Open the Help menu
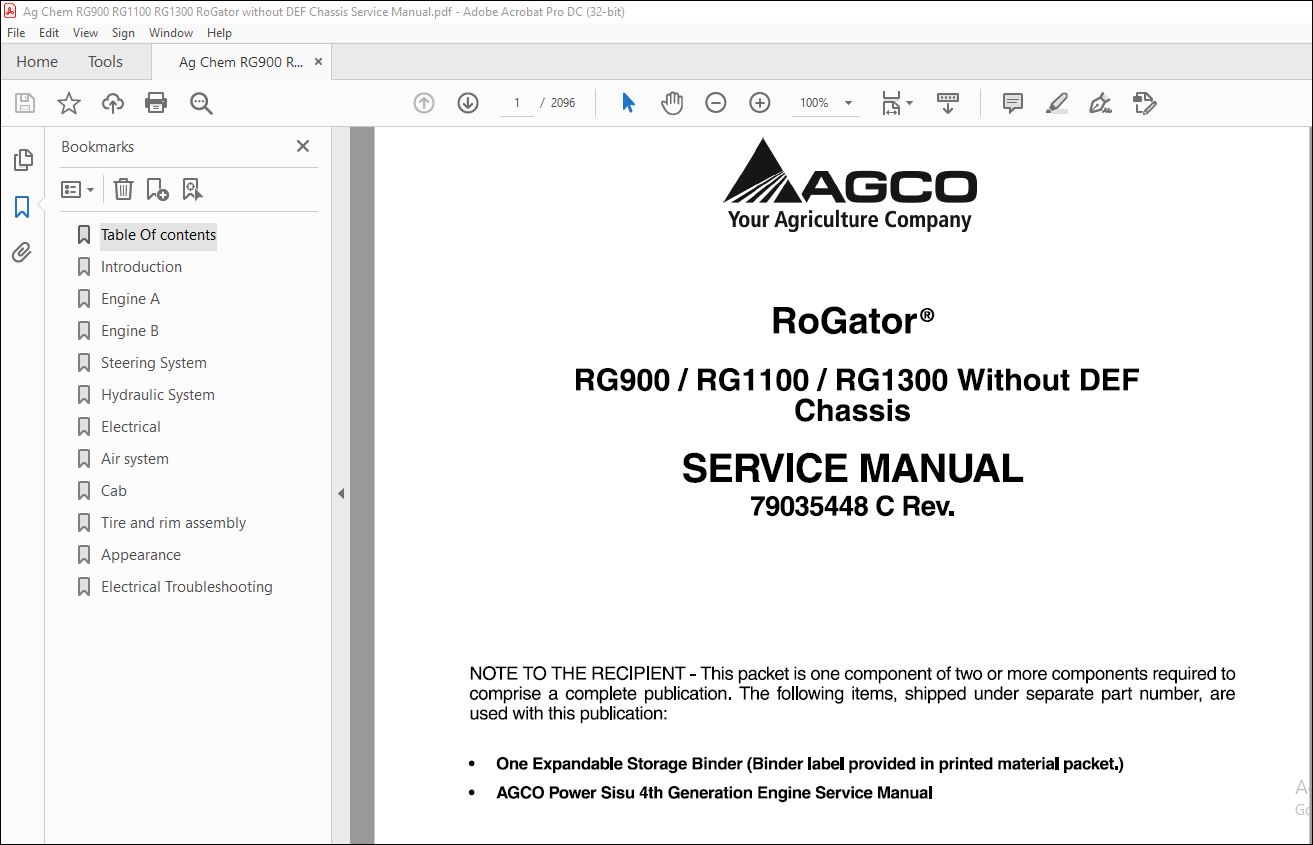Screen dimensions: 1313x845 (x=219, y=33)
